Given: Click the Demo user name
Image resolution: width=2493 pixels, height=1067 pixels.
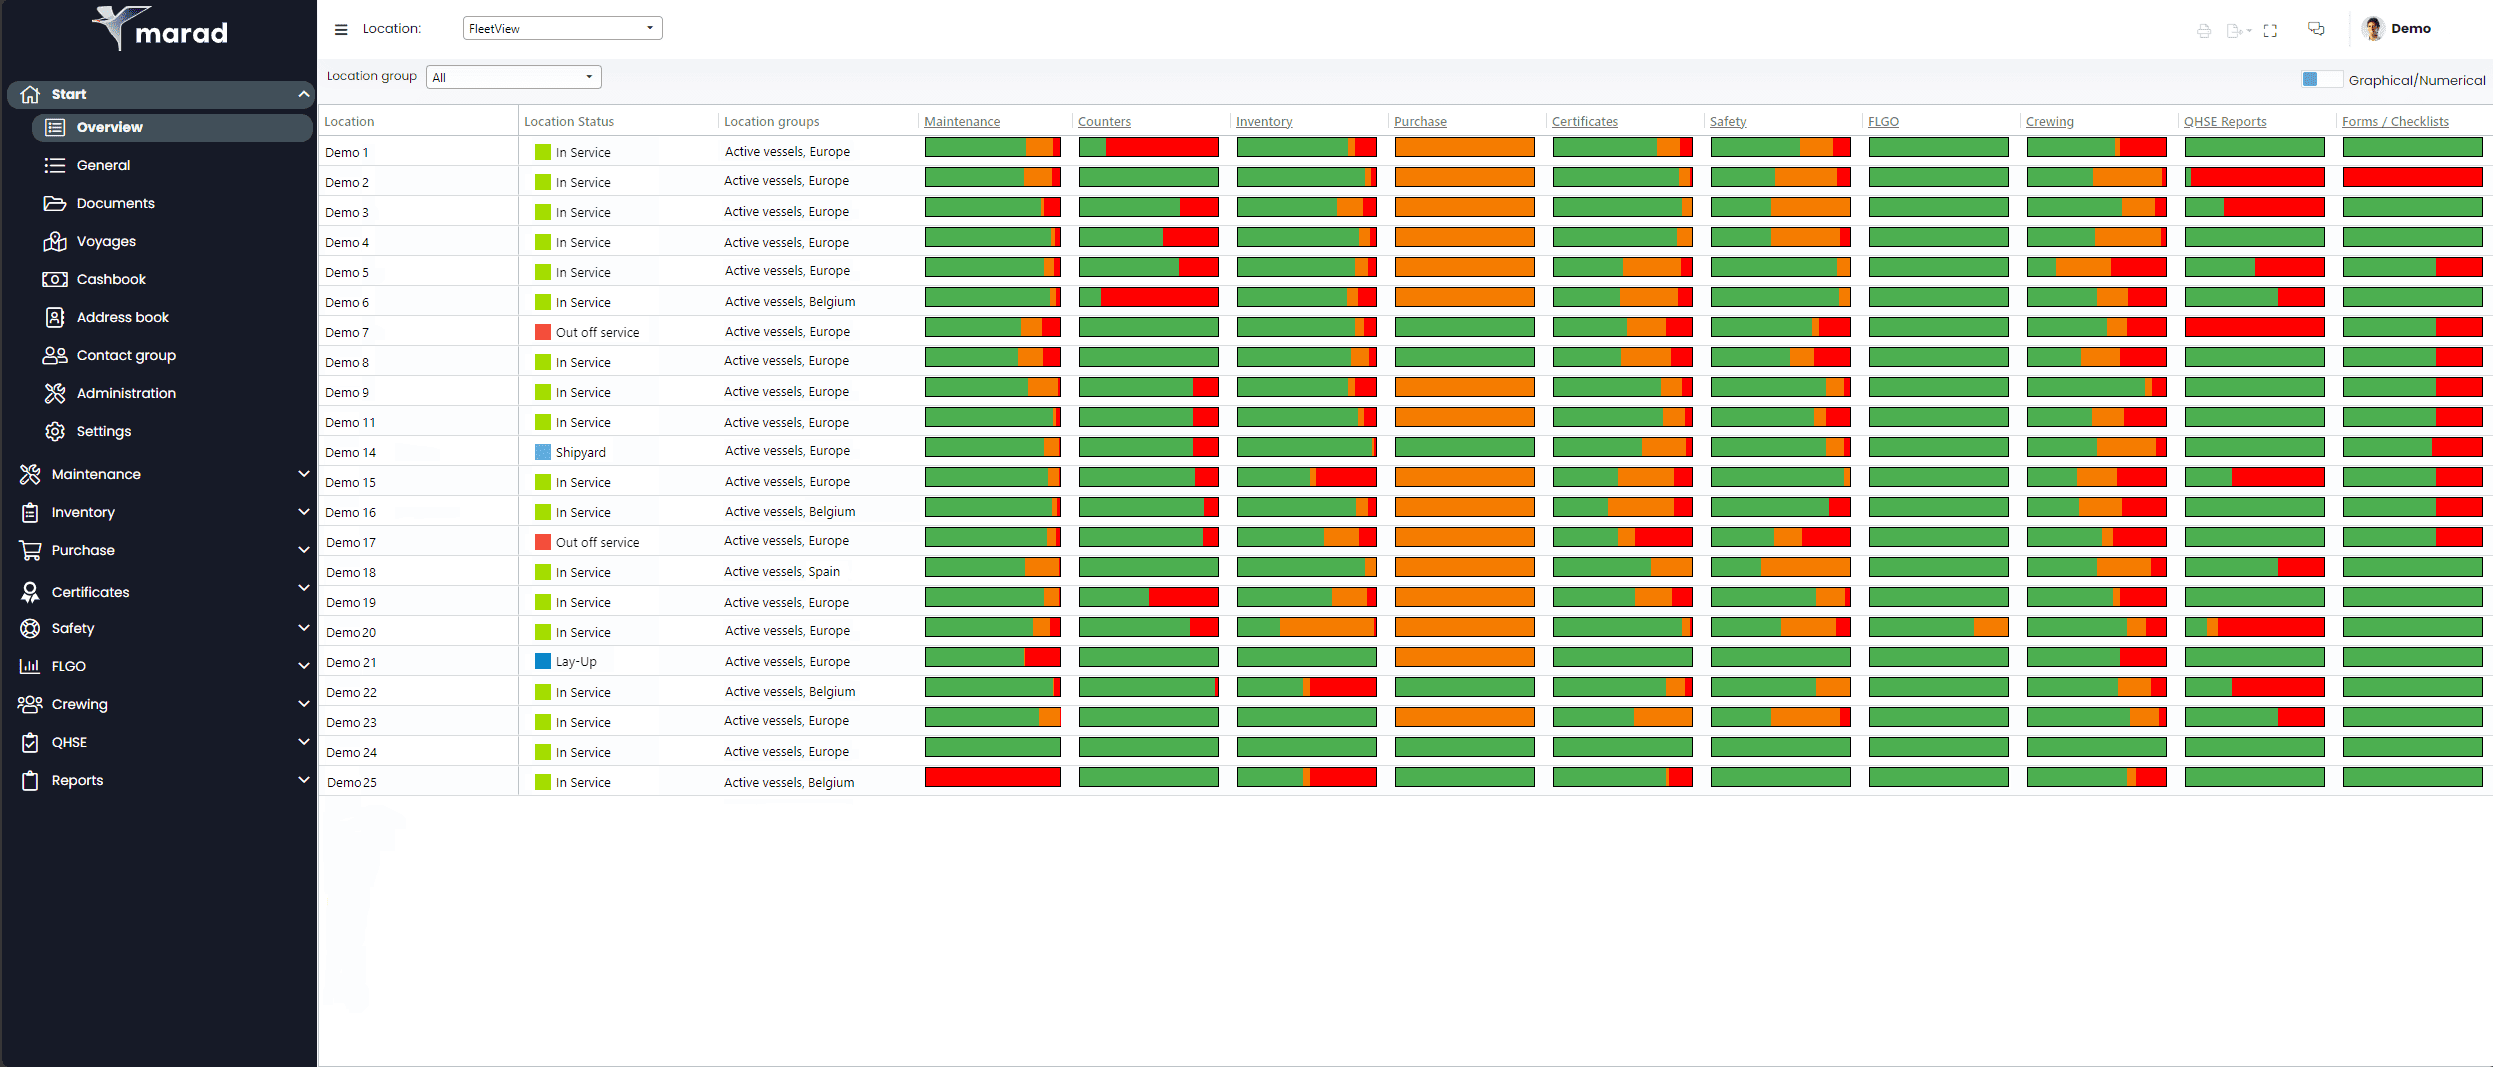Looking at the screenshot, I should pyautogui.click(x=2411, y=28).
